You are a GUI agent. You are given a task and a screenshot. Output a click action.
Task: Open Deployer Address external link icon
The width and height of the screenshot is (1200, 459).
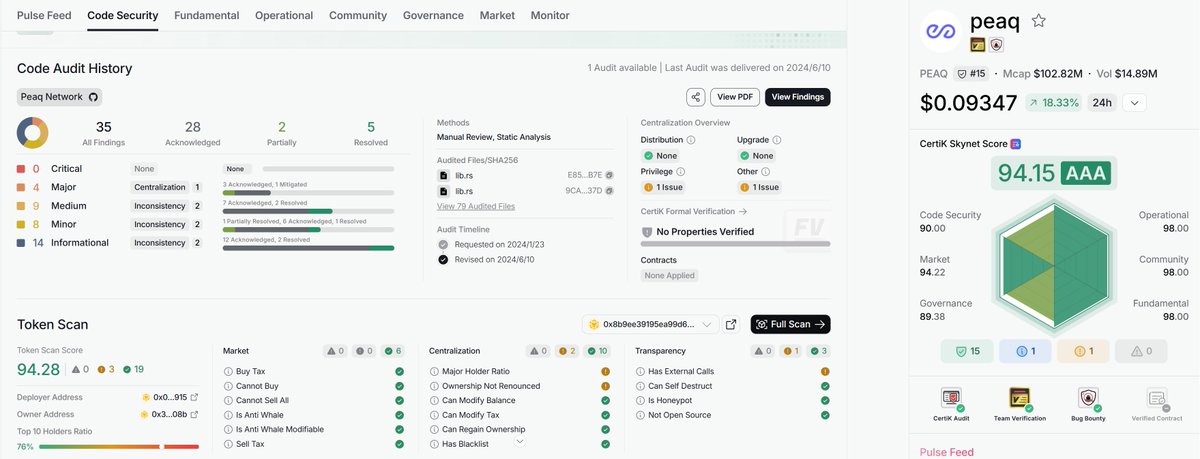(x=195, y=398)
